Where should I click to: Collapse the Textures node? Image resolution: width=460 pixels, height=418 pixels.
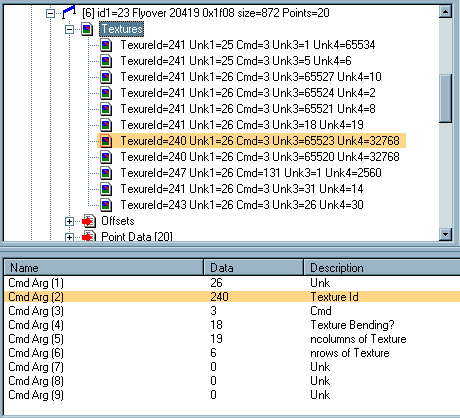coord(69,29)
